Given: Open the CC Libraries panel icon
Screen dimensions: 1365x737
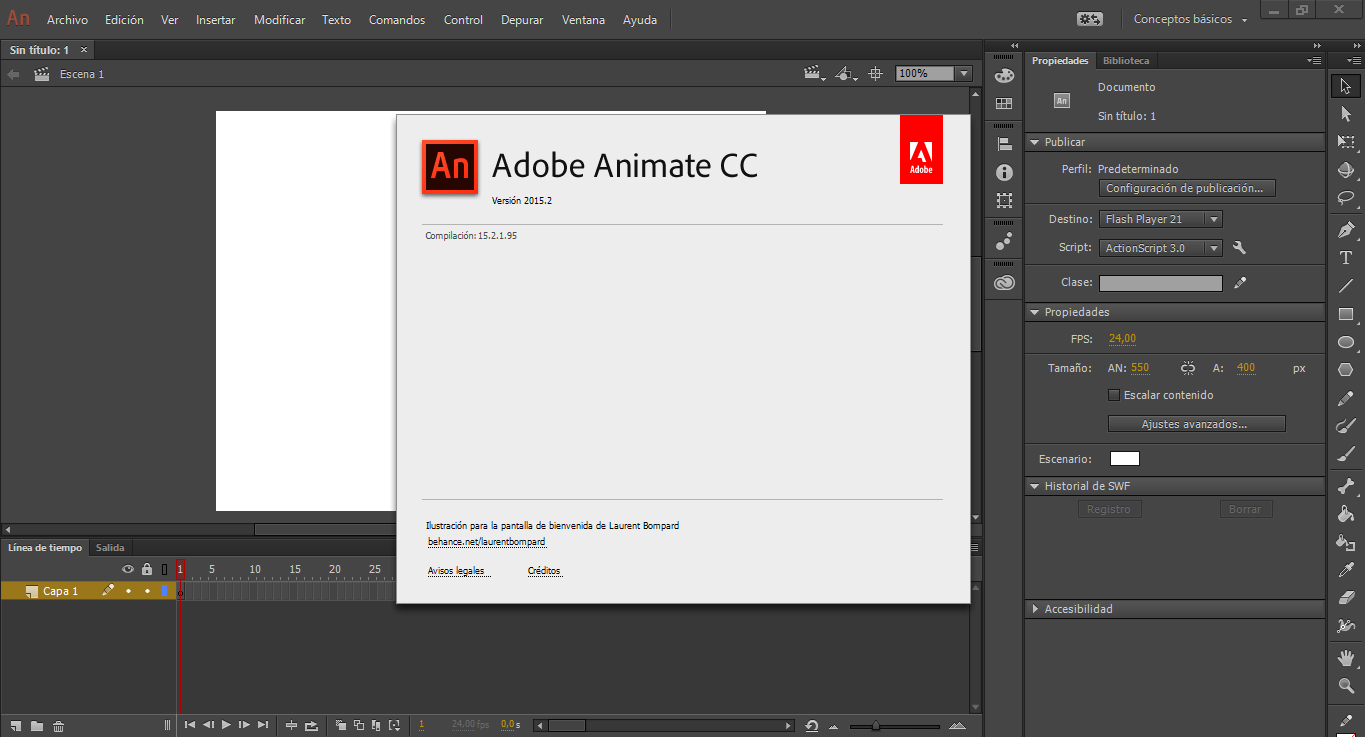Looking at the screenshot, I should (1004, 283).
